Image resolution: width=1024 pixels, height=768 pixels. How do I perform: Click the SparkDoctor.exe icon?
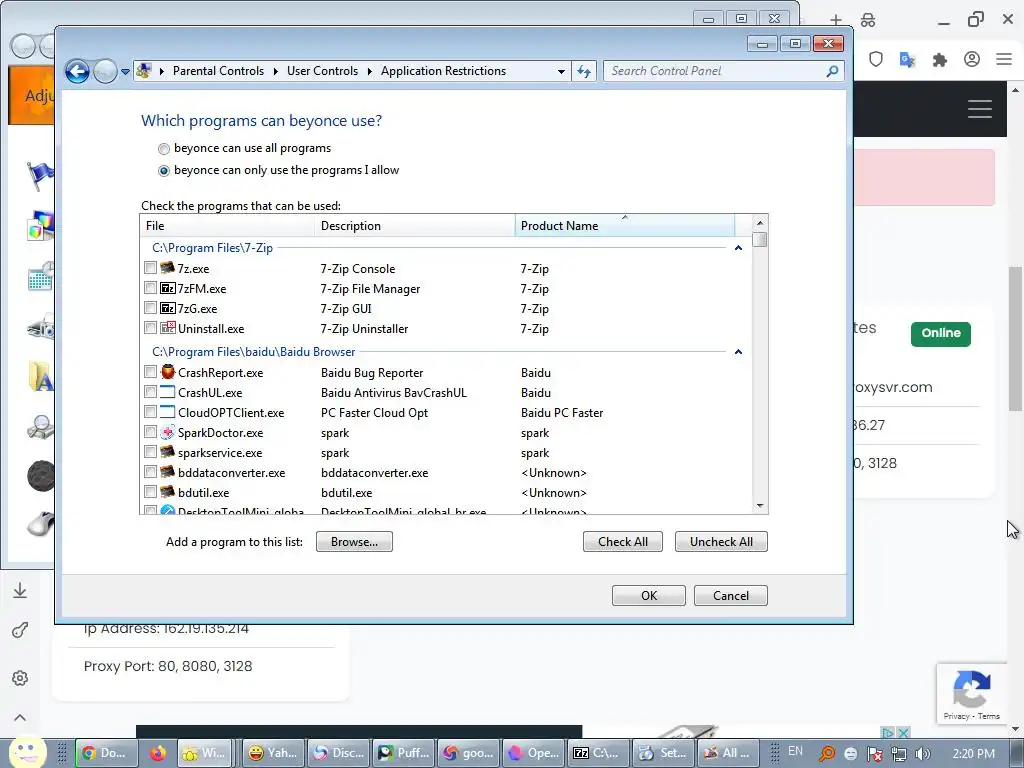tap(168, 432)
